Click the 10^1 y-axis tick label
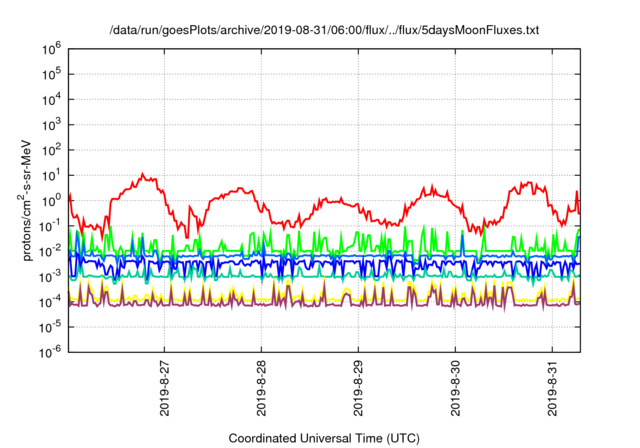 coord(51,176)
